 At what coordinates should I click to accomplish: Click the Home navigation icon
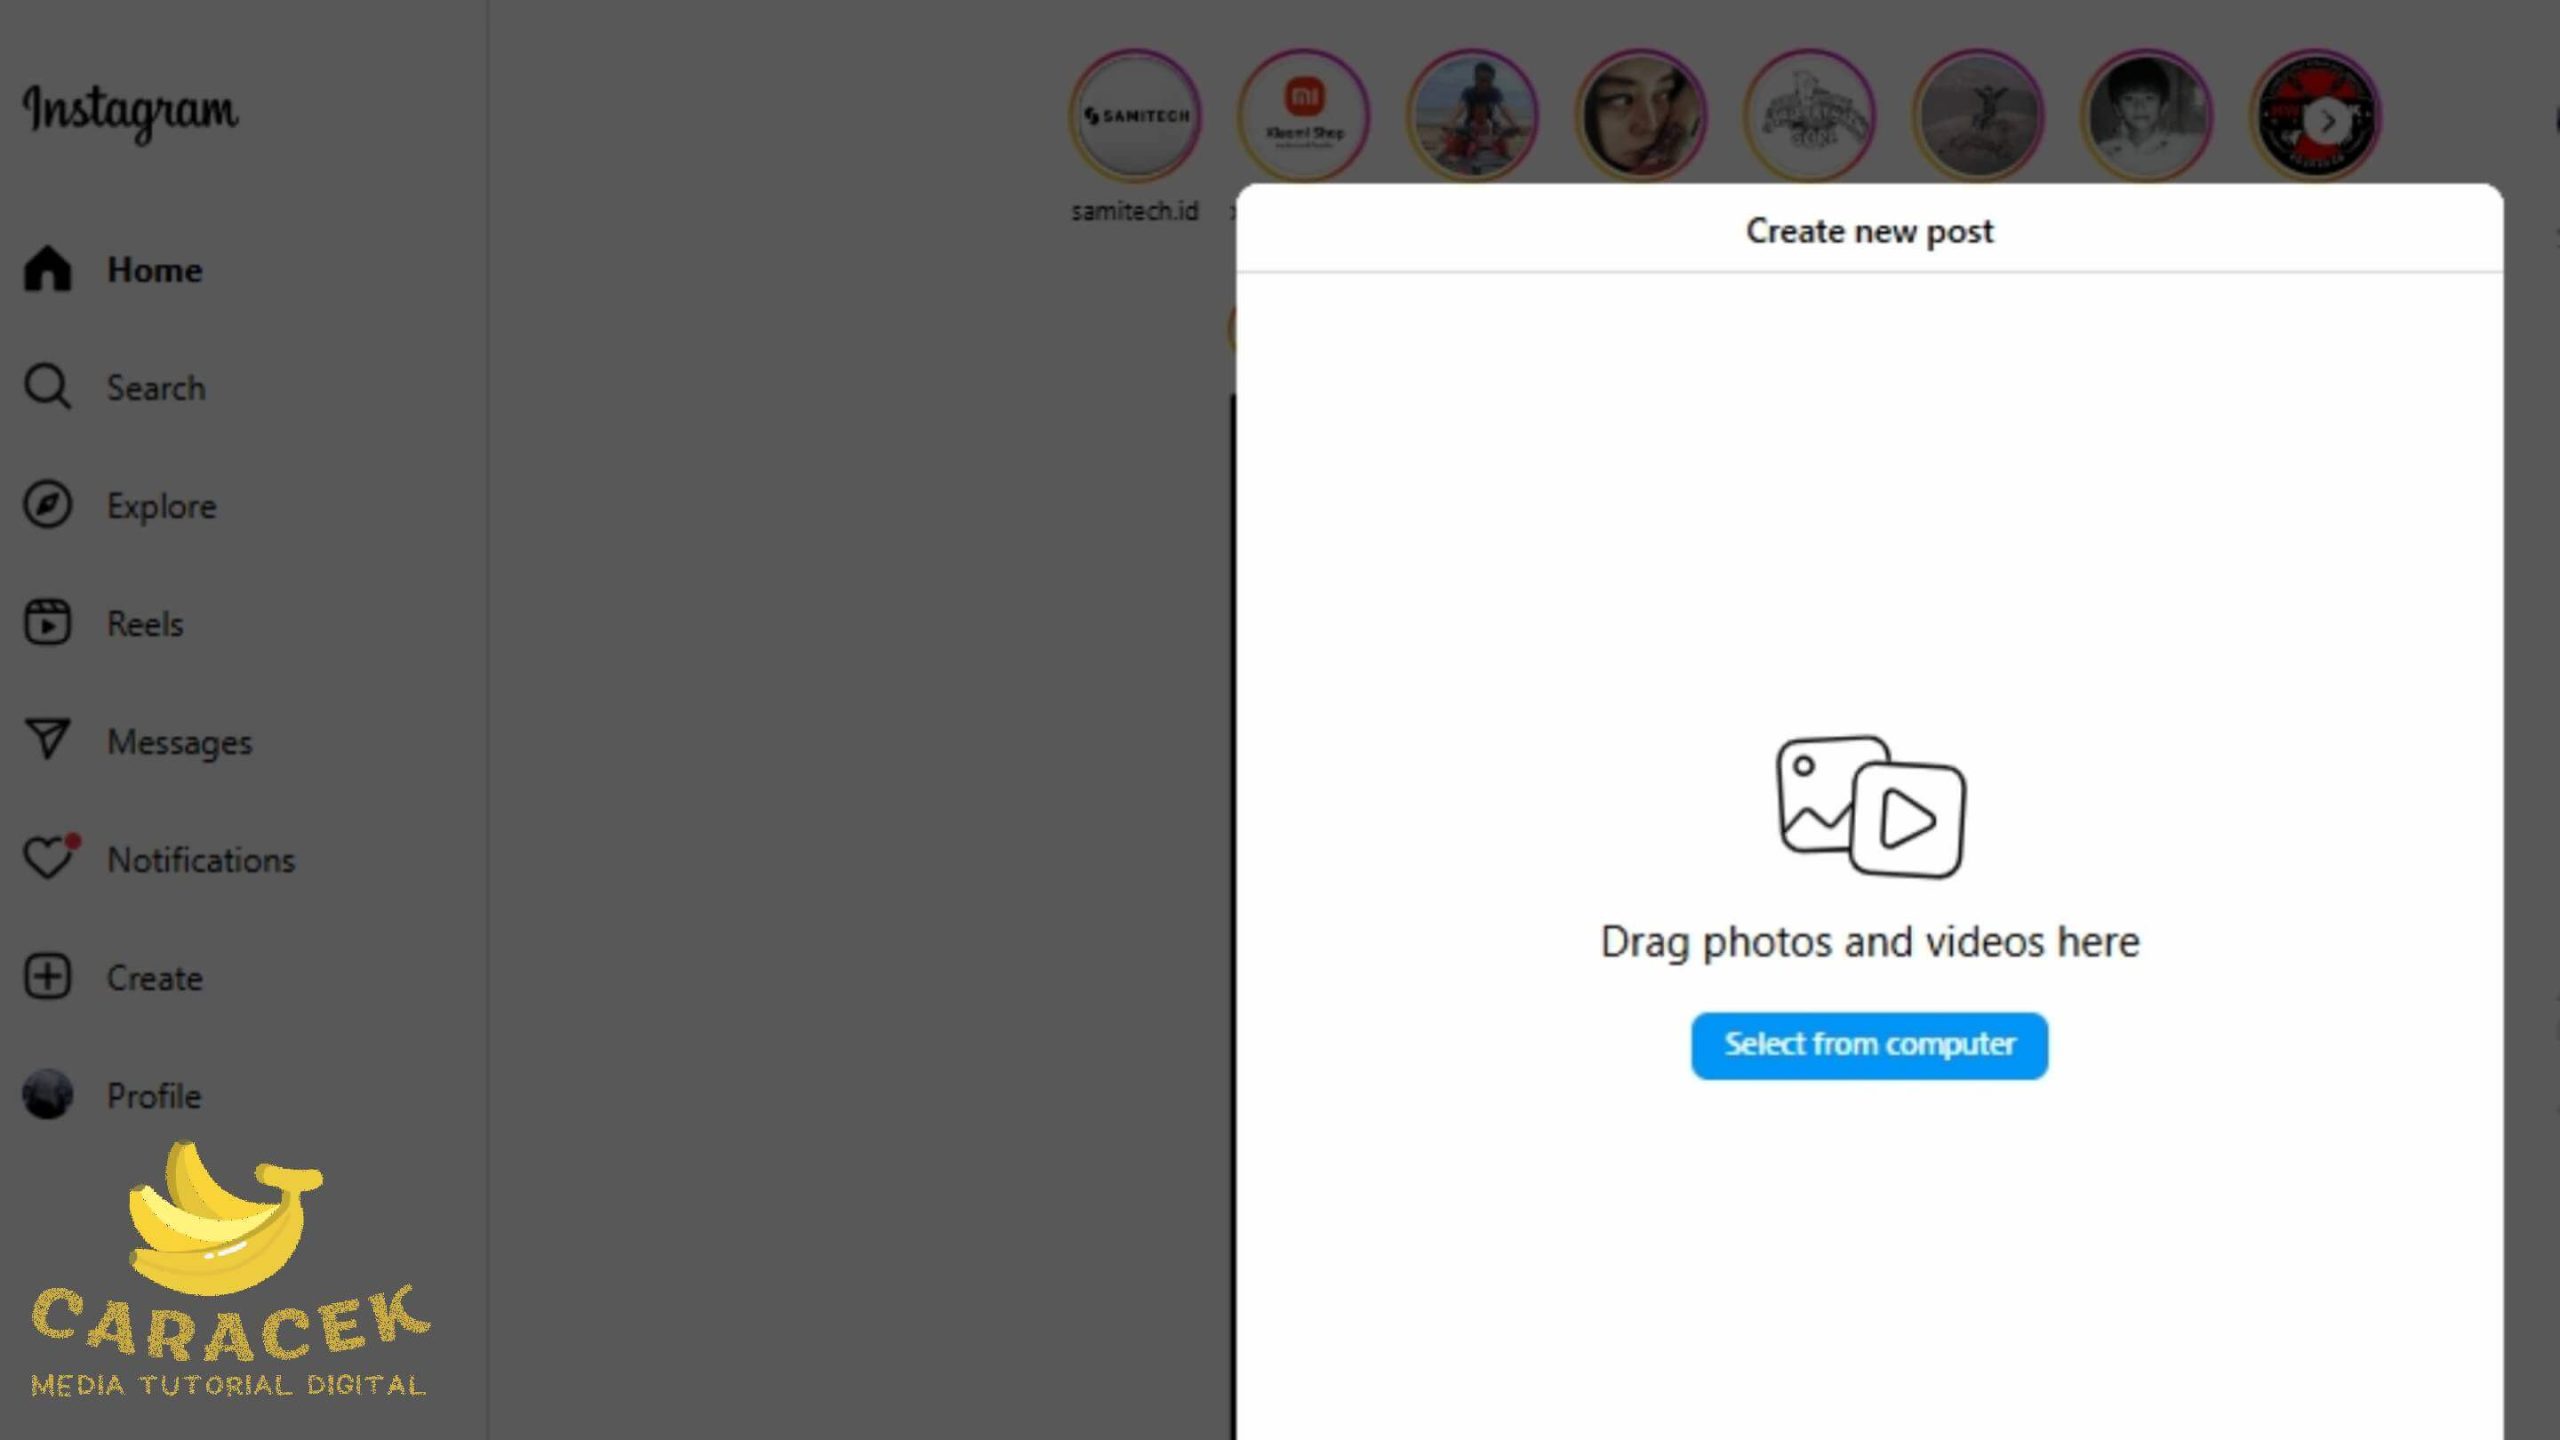[x=47, y=269]
